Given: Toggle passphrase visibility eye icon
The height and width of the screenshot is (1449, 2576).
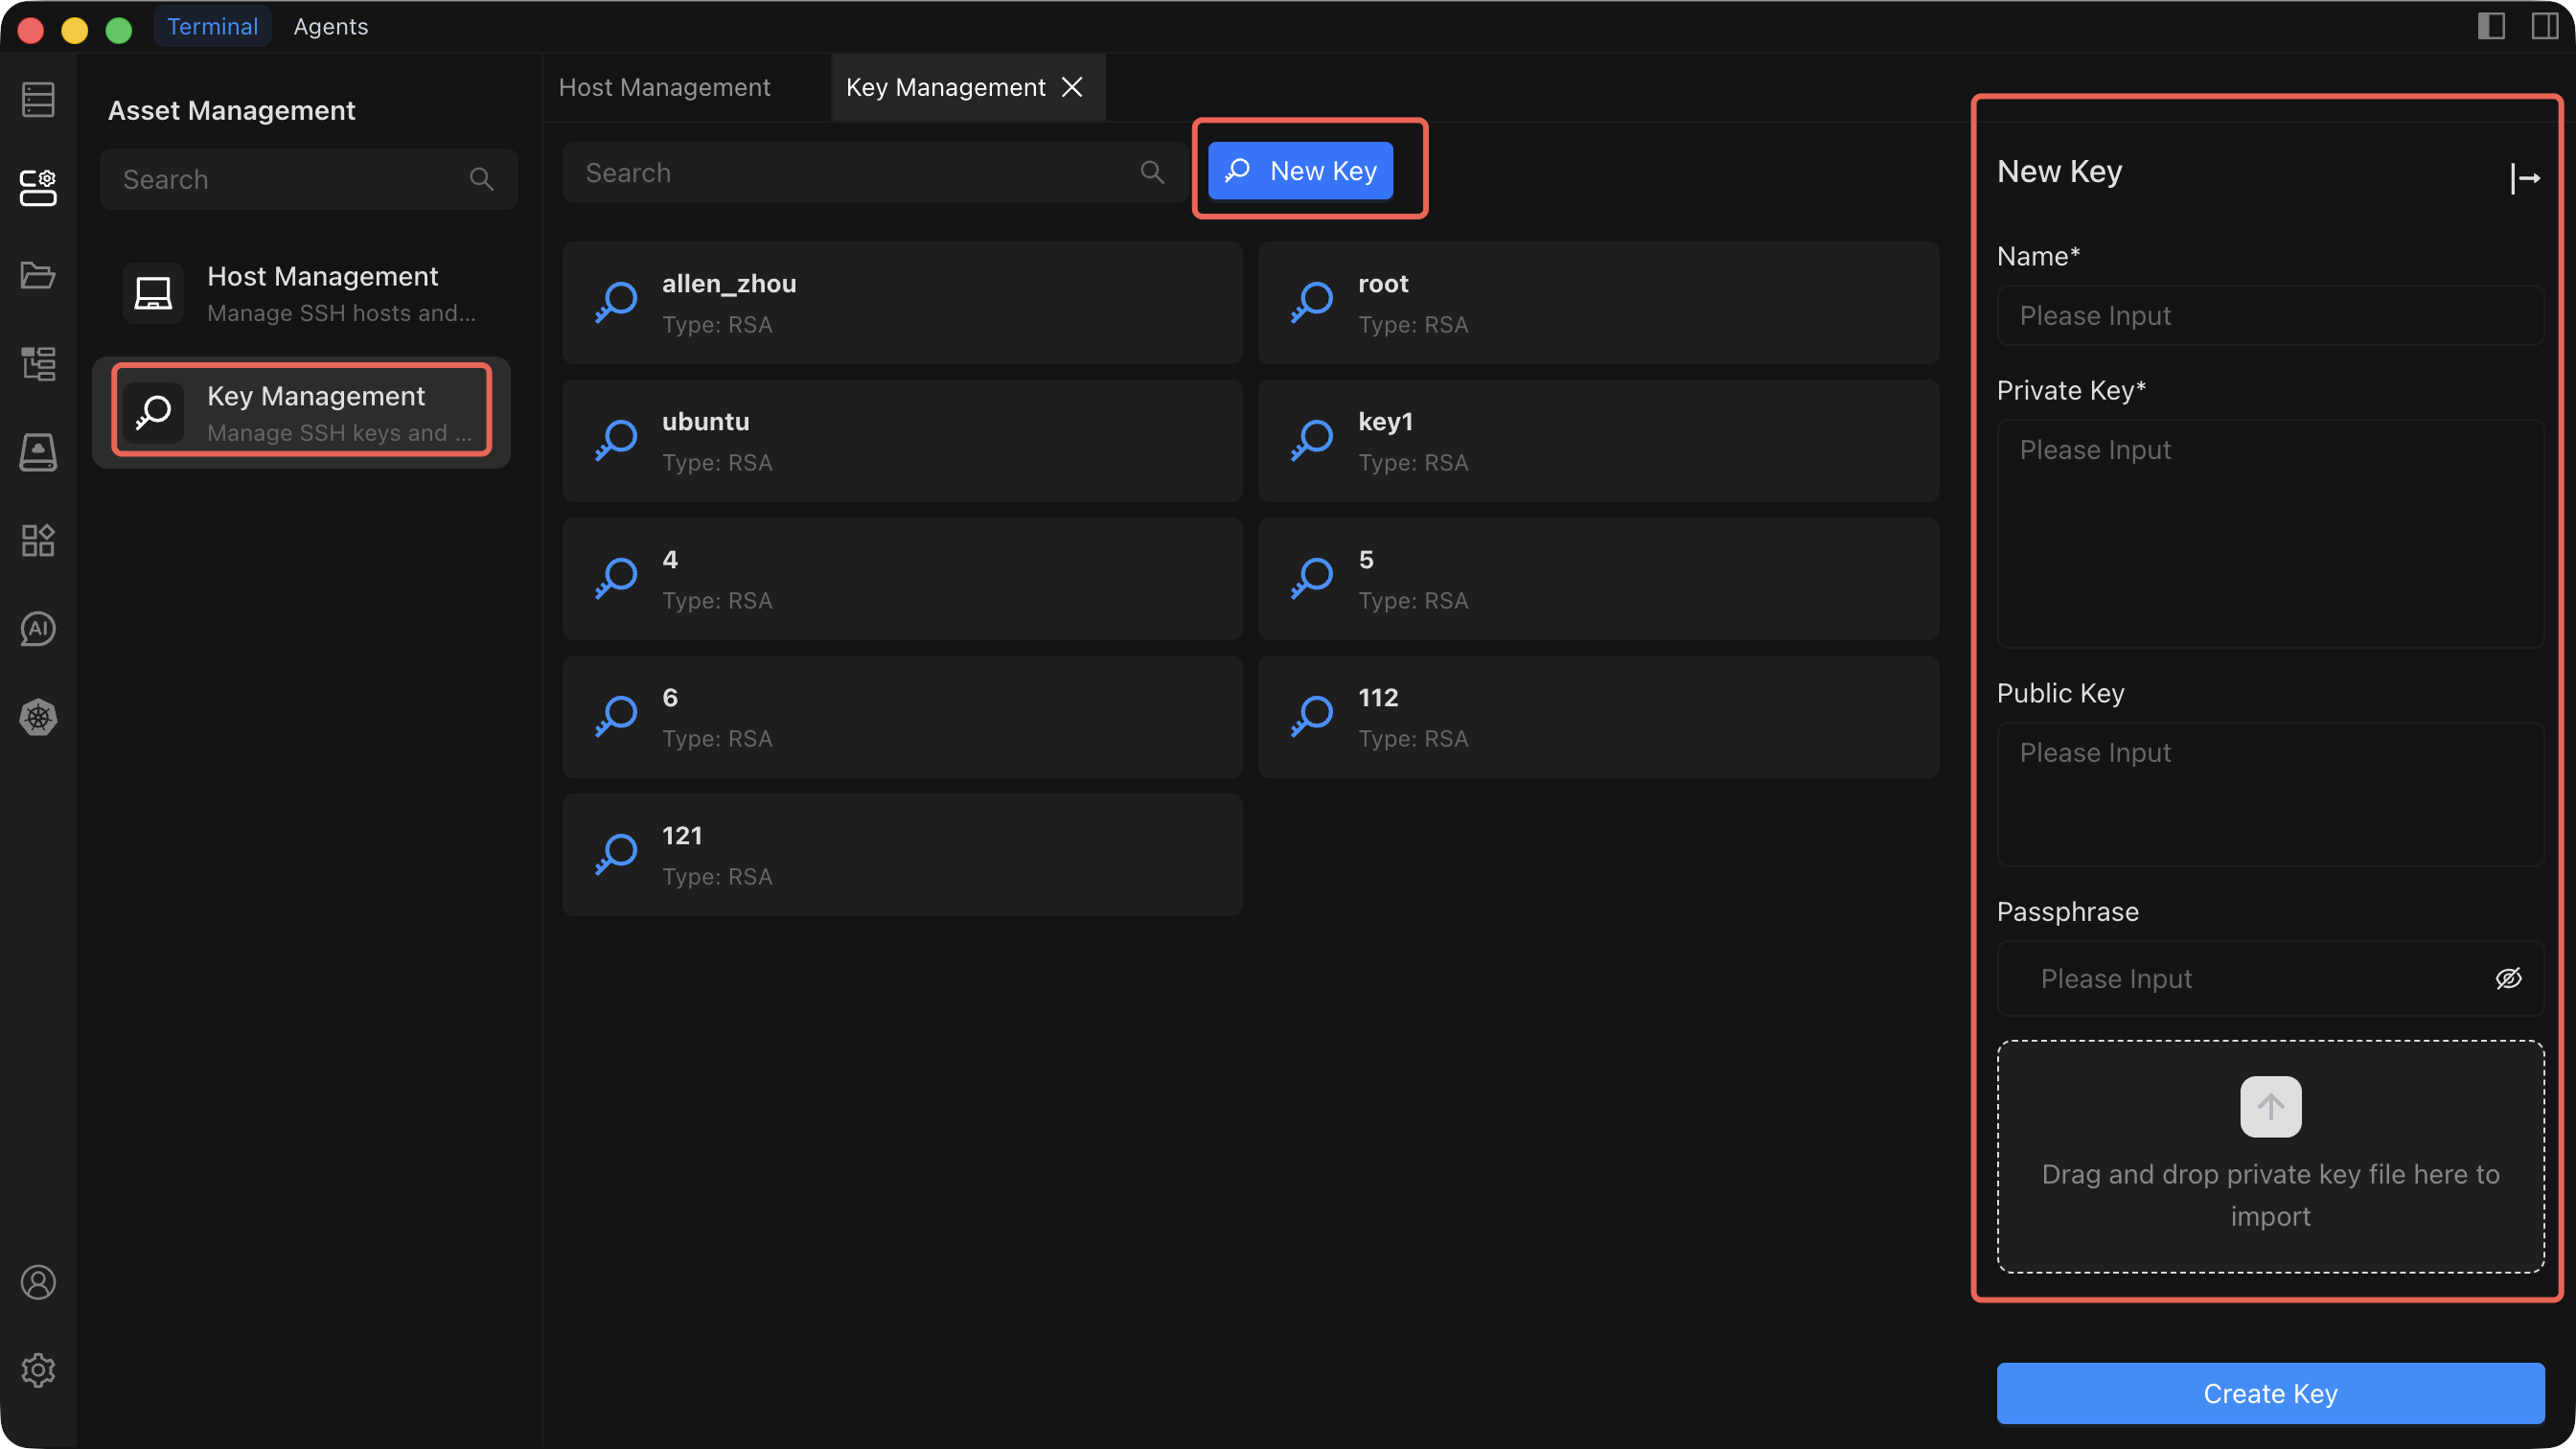Looking at the screenshot, I should 2508,978.
